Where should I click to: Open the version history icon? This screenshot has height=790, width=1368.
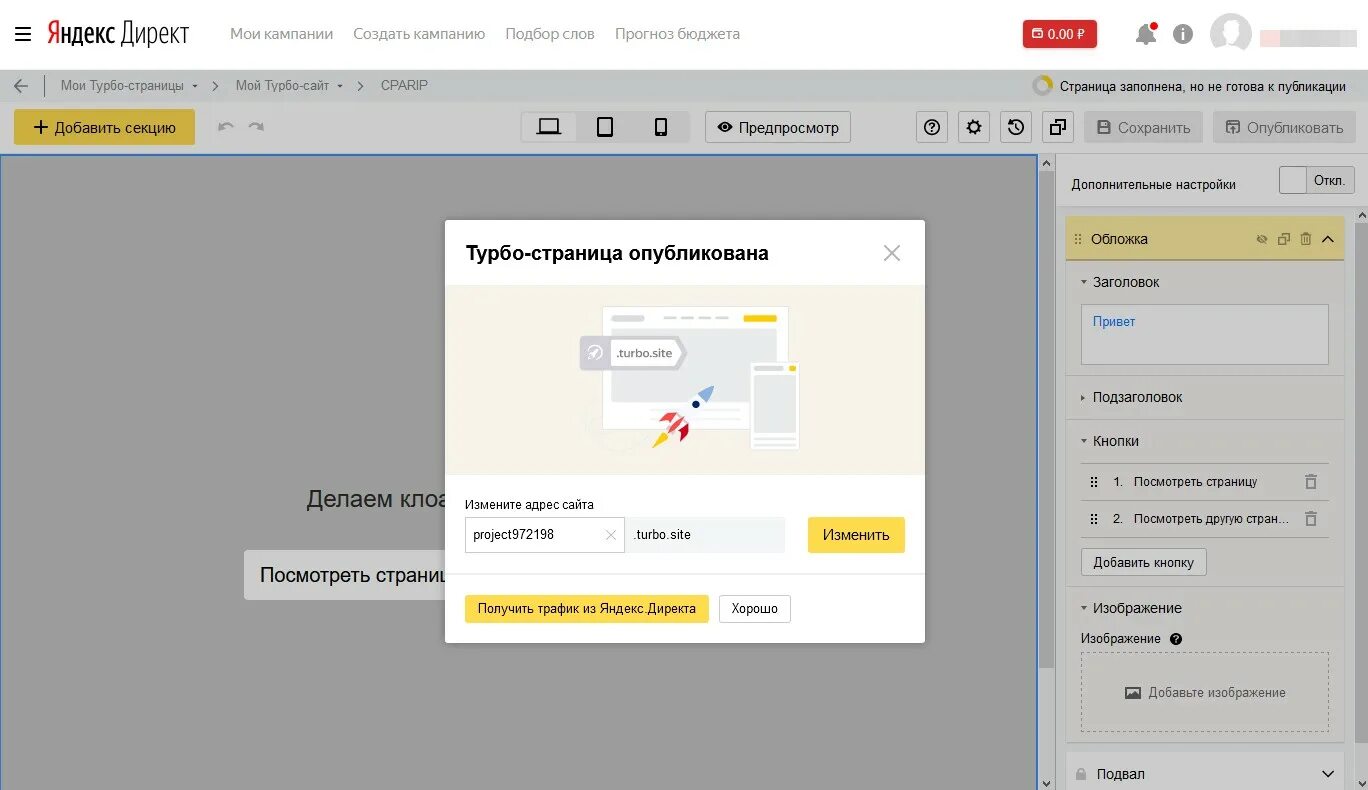click(x=1016, y=127)
